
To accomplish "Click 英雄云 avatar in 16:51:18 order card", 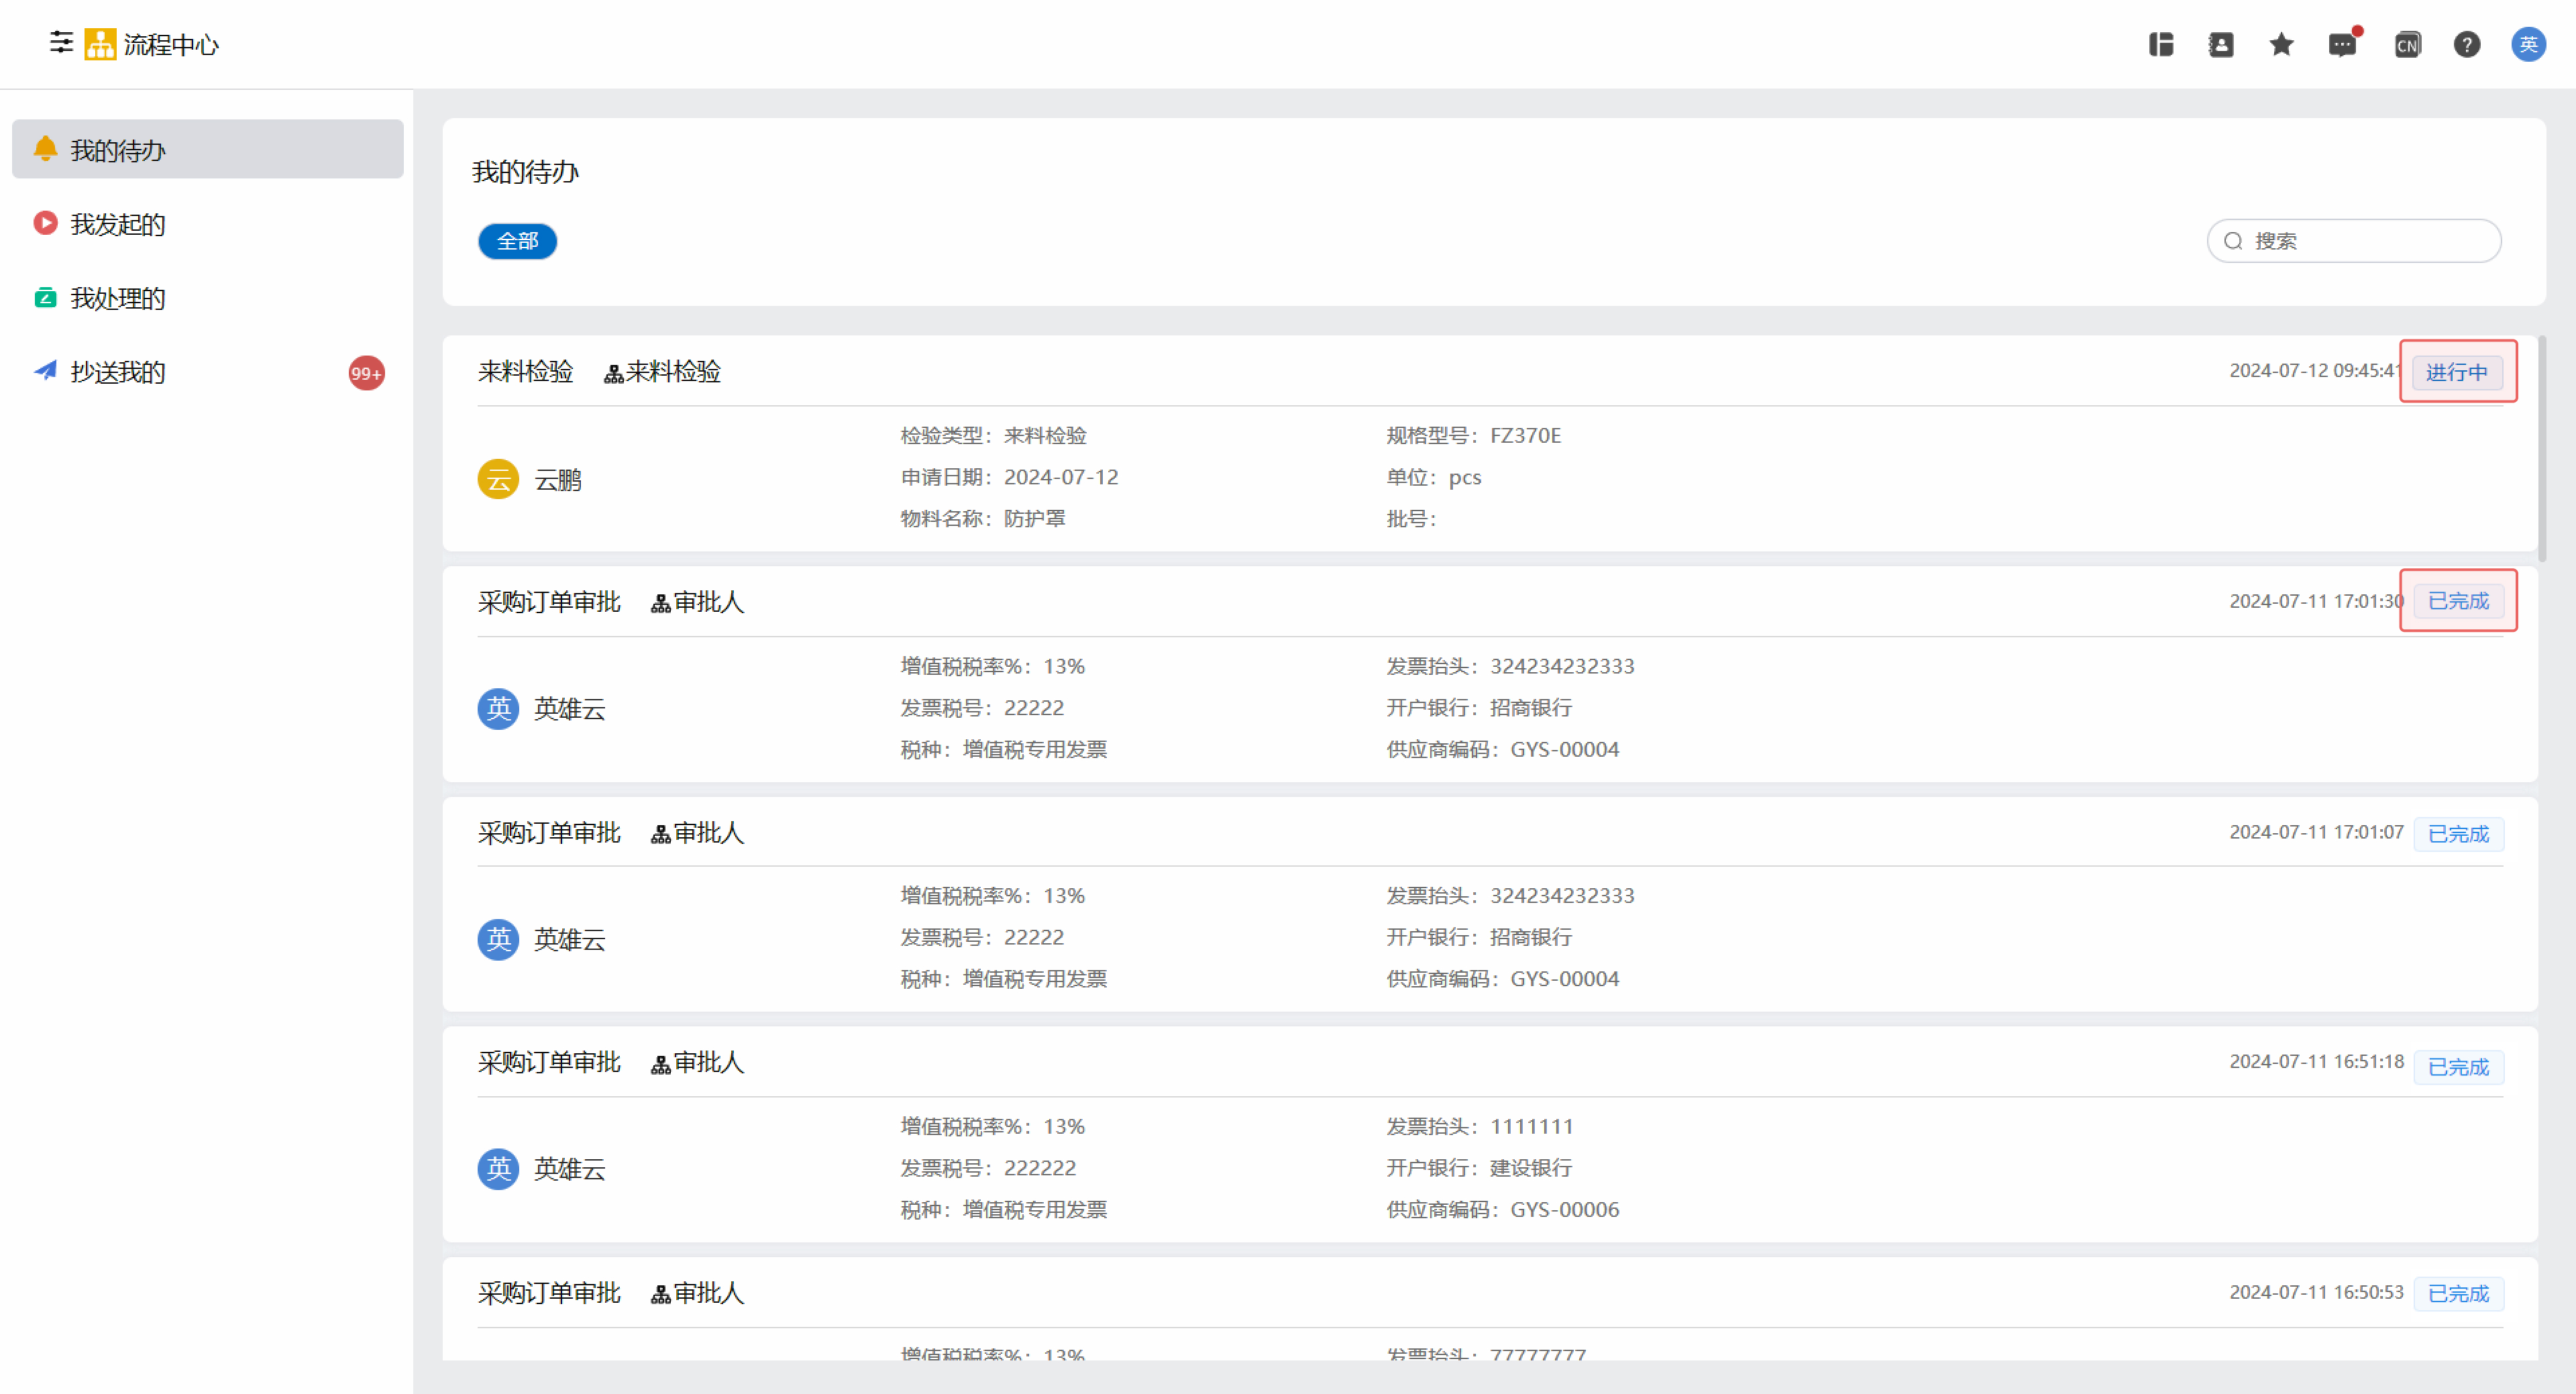I will [x=498, y=1168].
